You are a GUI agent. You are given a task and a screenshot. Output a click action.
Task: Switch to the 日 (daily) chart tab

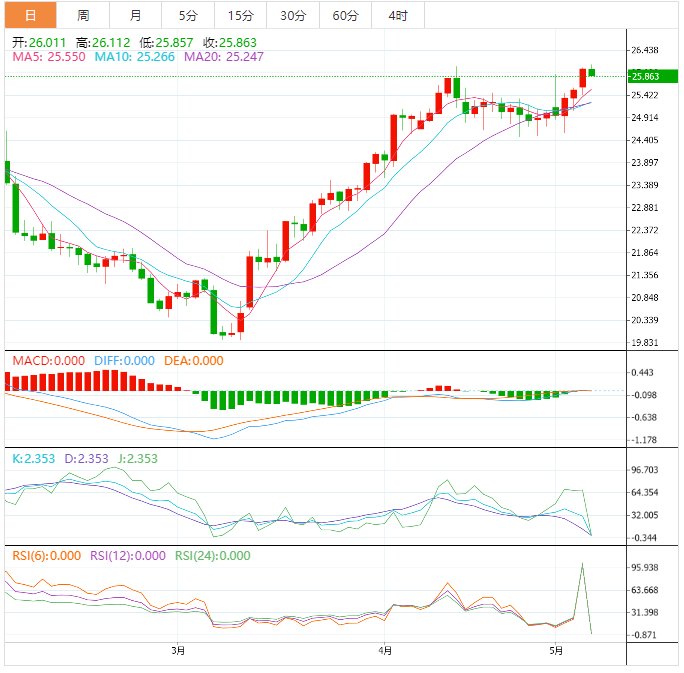[x=31, y=15]
